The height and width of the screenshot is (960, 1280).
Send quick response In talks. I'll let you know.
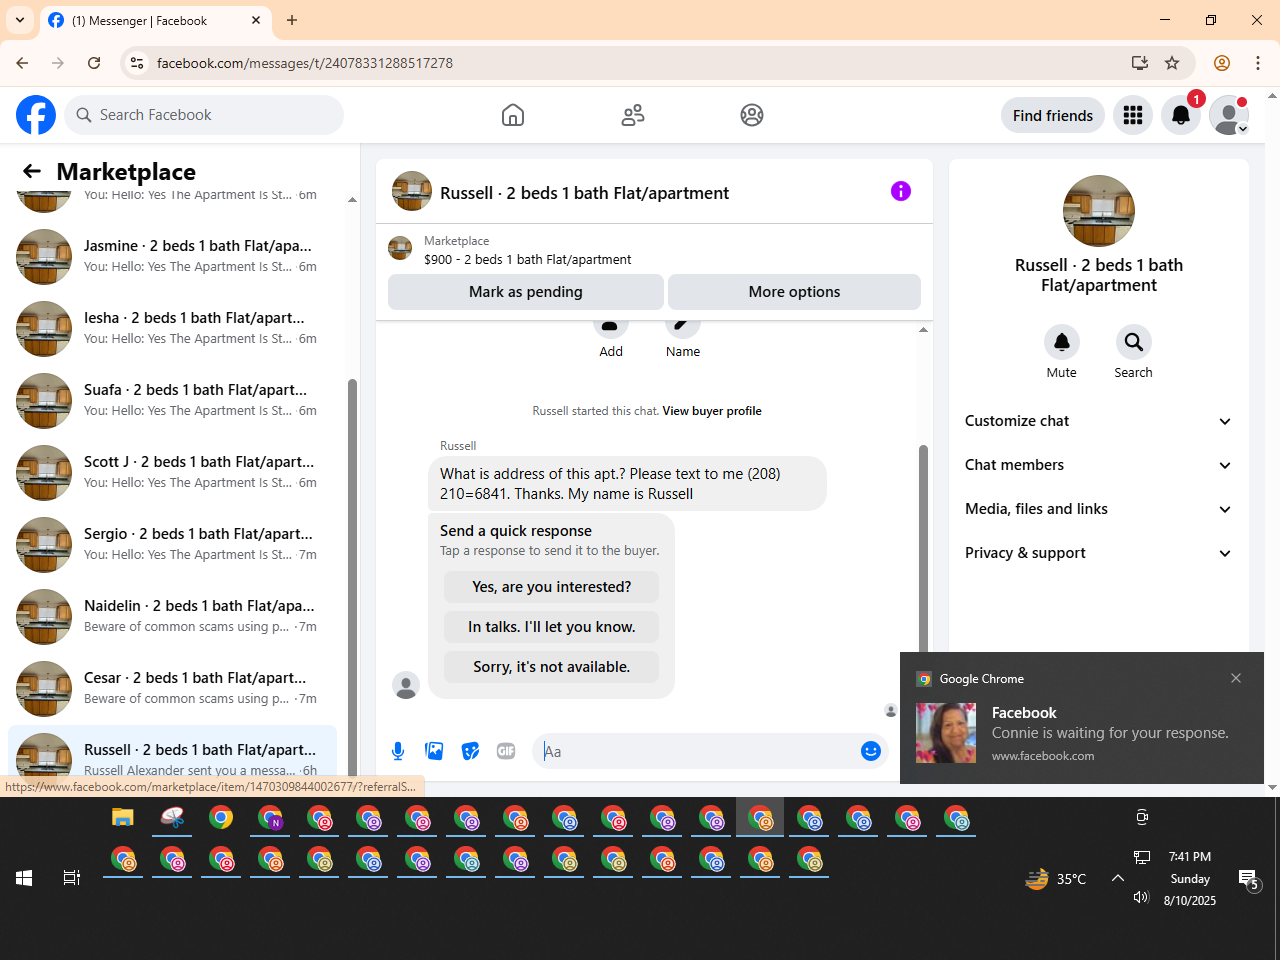tap(552, 627)
